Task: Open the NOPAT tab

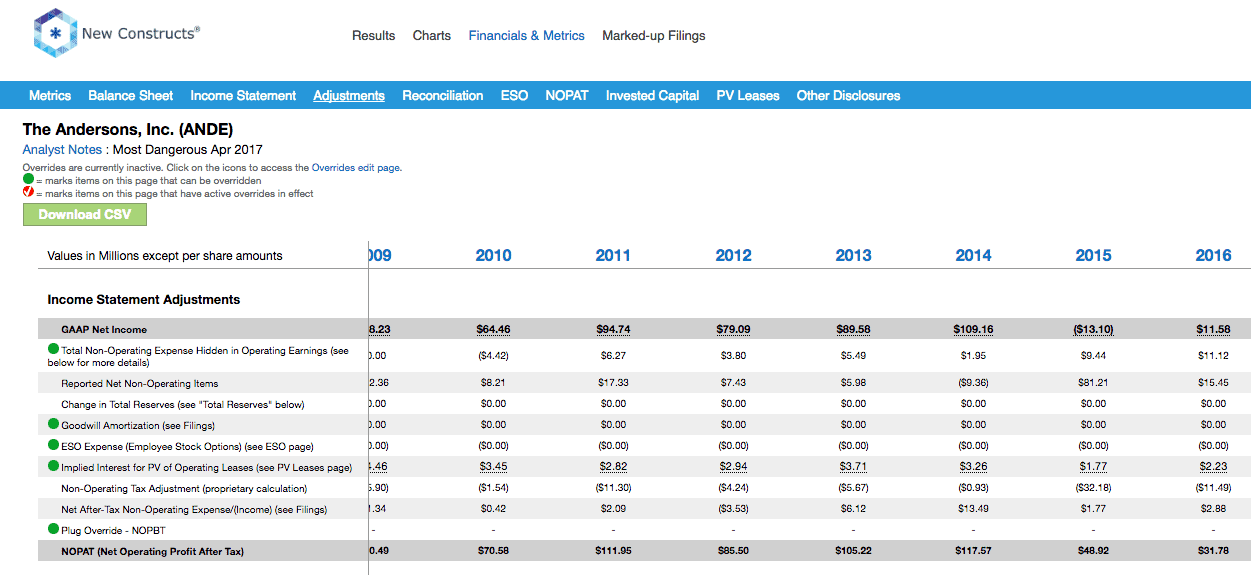Action: point(567,95)
